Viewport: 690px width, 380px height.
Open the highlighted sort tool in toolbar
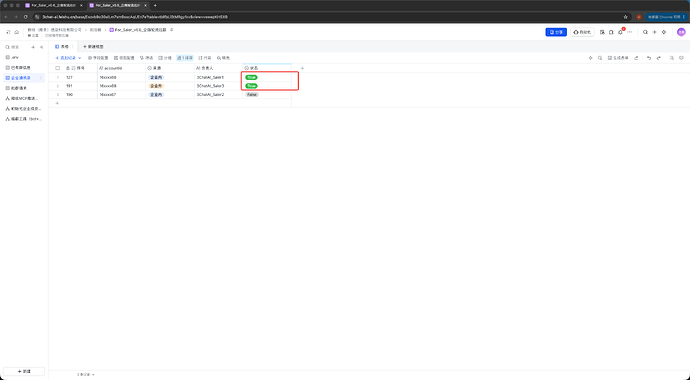click(185, 58)
